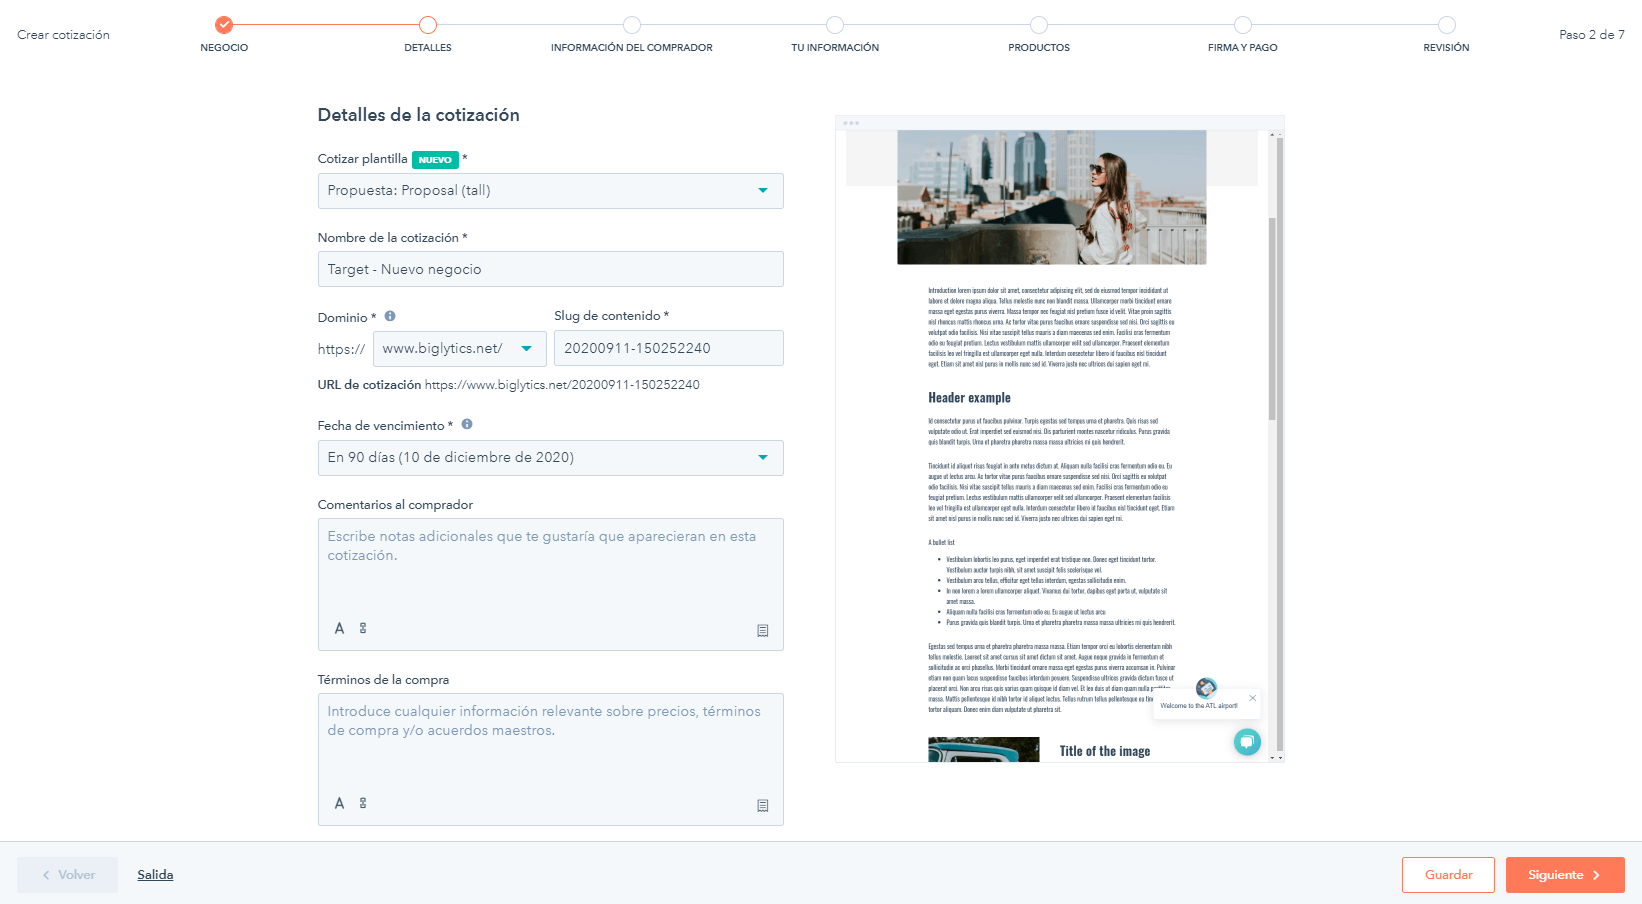Open the Cotizar plantilla template dropdown
Image resolution: width=1642 pixels, height=904 pixels.
(550, 191)
